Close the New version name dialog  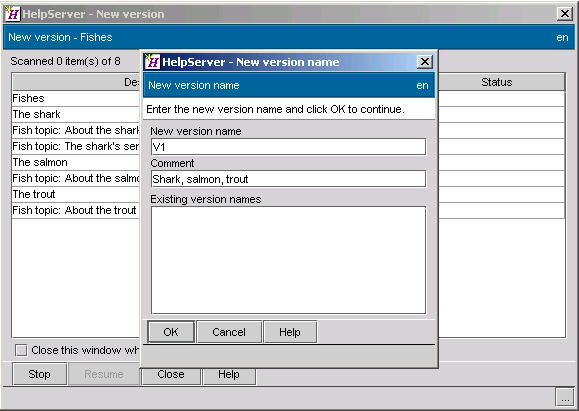425,62
